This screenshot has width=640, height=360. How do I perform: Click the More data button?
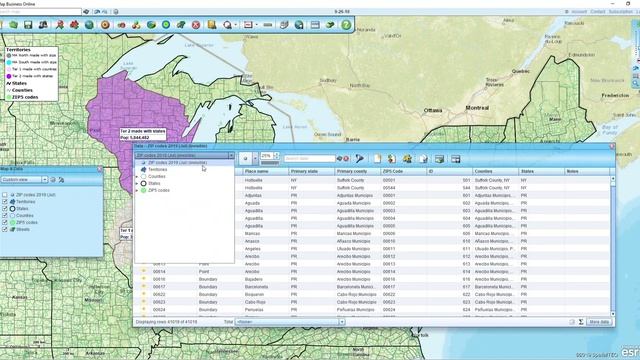tap(599, 322)
